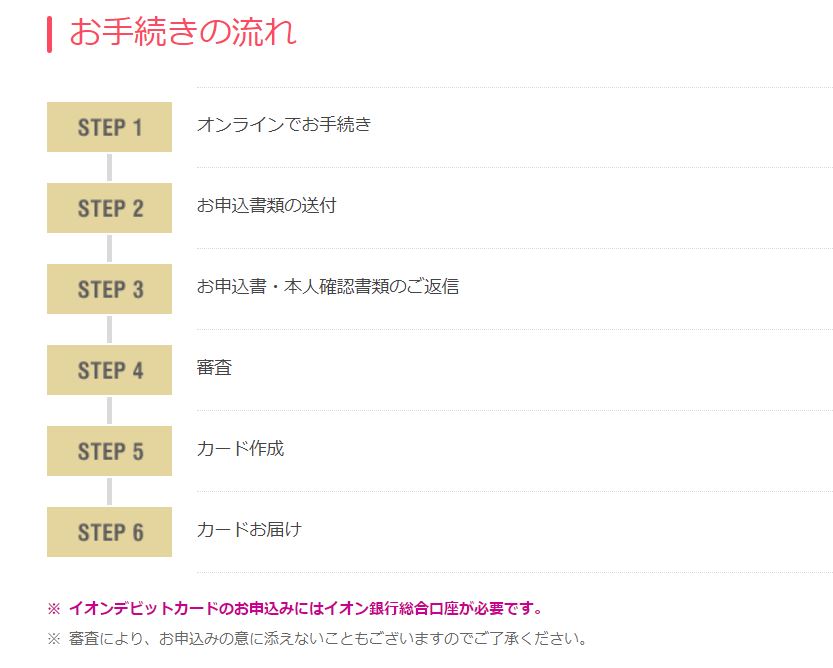
Task: Click the gray 審査により disclaimer note
Action: [328, 638]
